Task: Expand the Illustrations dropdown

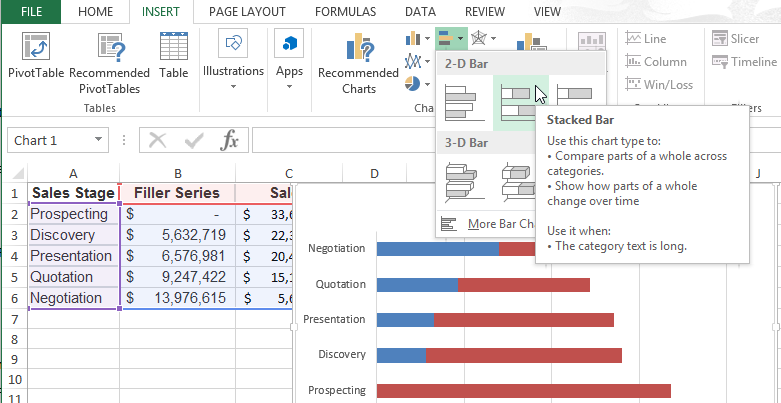Action: [x=232, y=60]
